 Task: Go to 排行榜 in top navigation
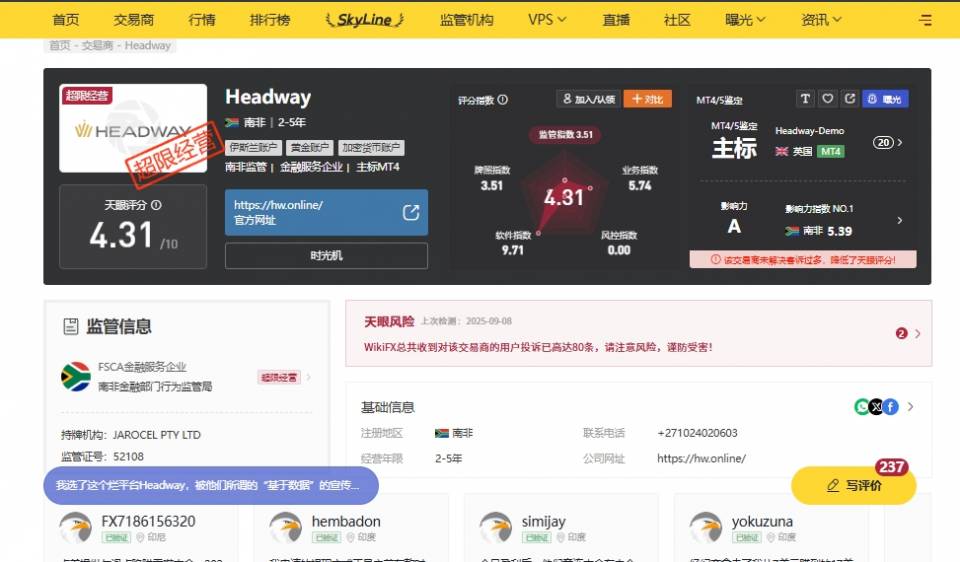click(270, 19)
